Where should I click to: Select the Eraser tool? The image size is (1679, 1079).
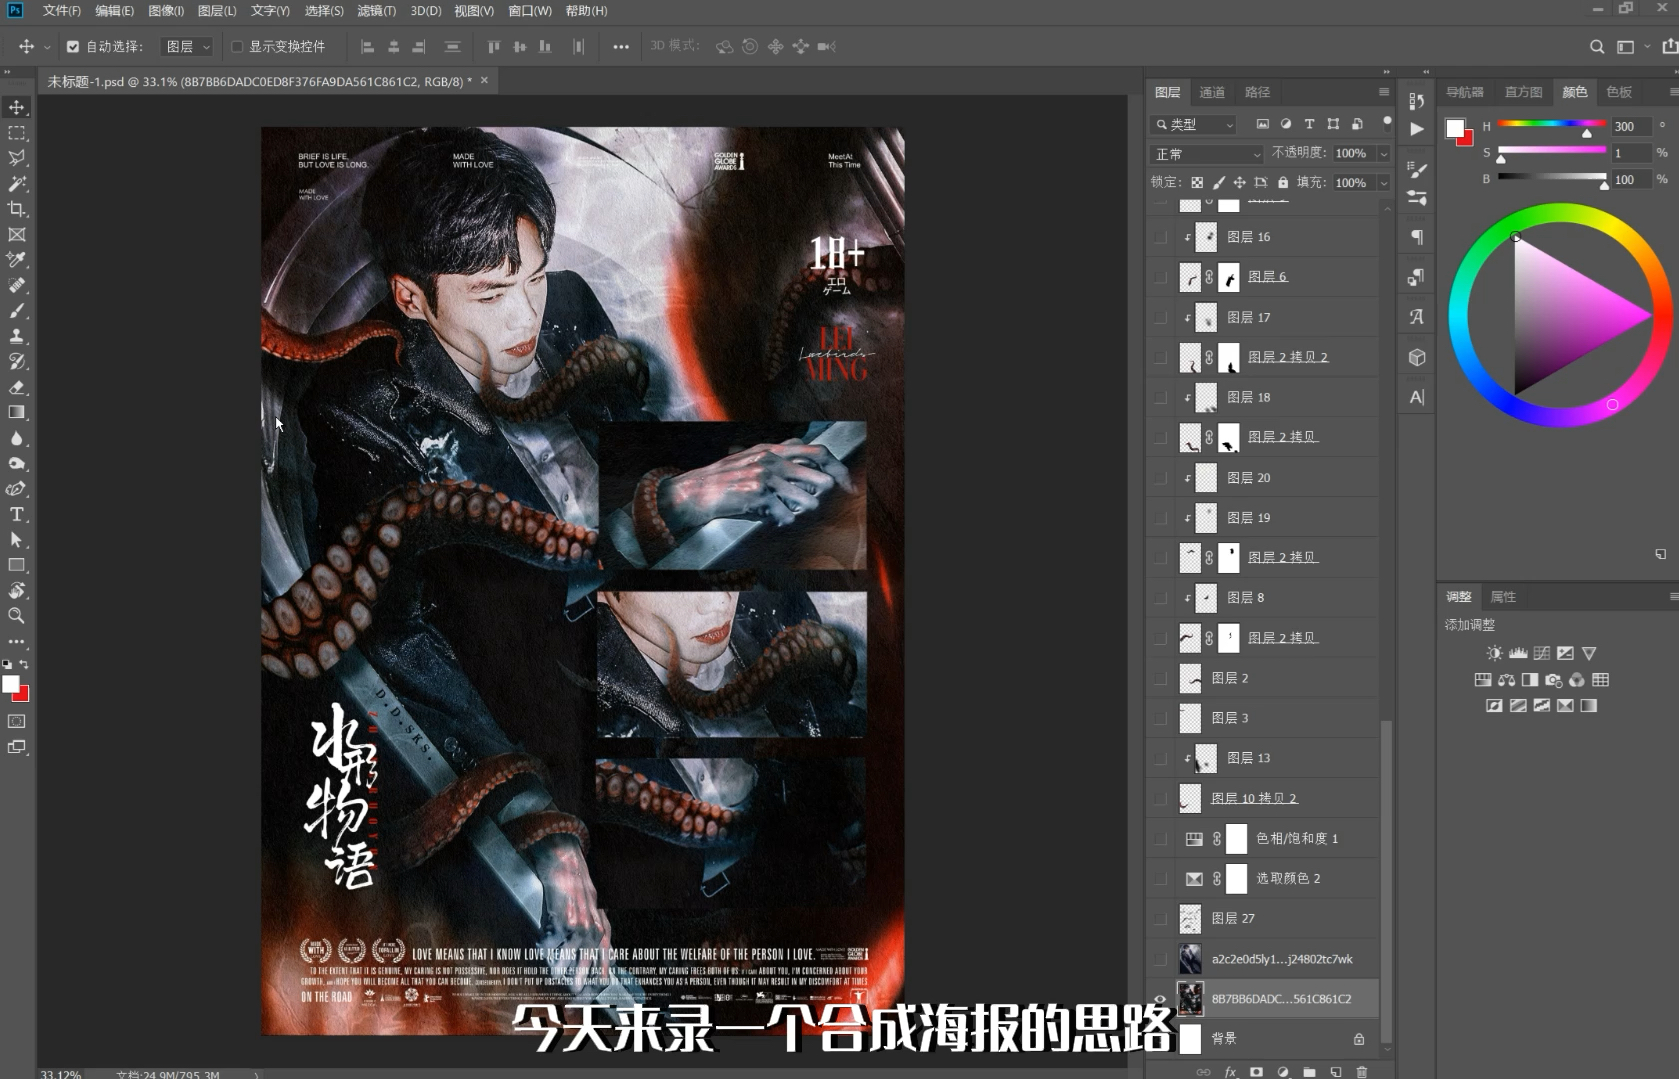17,387
